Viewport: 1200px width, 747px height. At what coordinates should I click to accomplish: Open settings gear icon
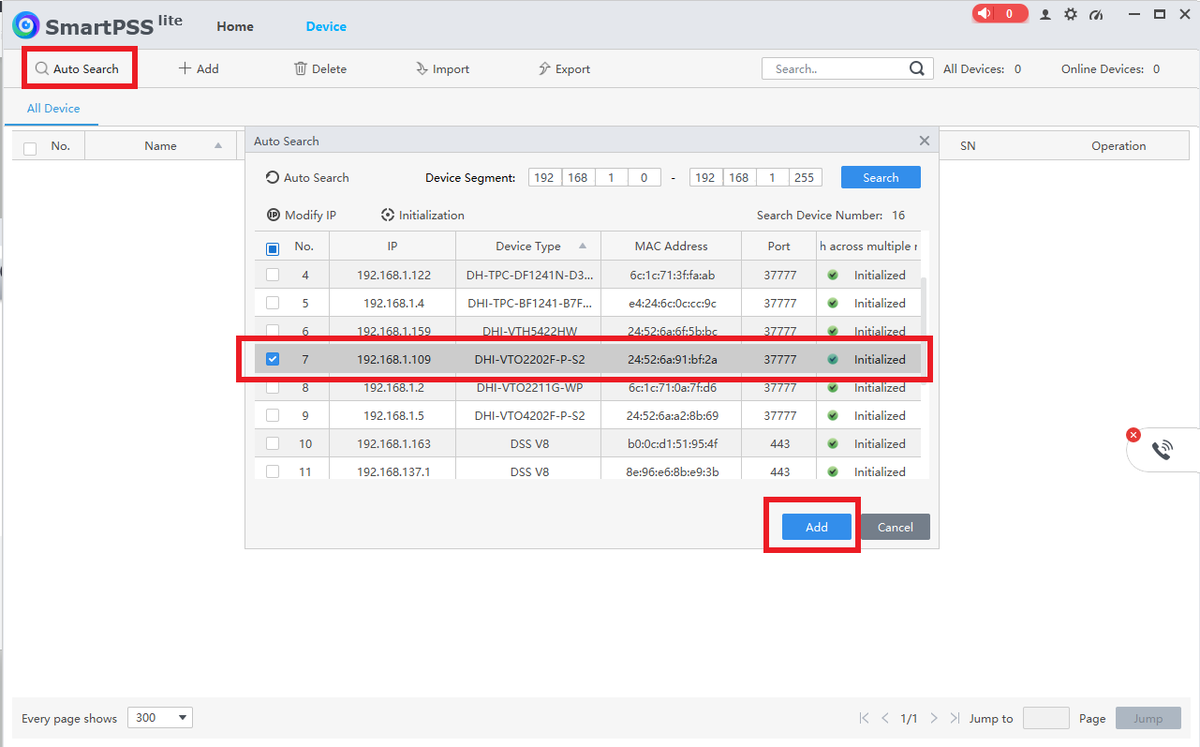(1071, 15)
